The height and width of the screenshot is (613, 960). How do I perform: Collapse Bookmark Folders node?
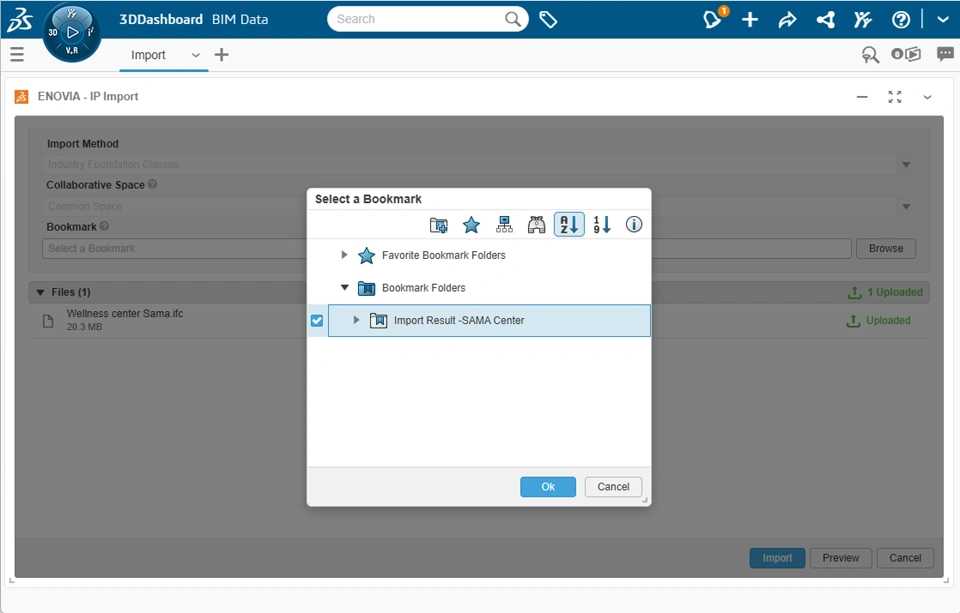coord(345,287)
